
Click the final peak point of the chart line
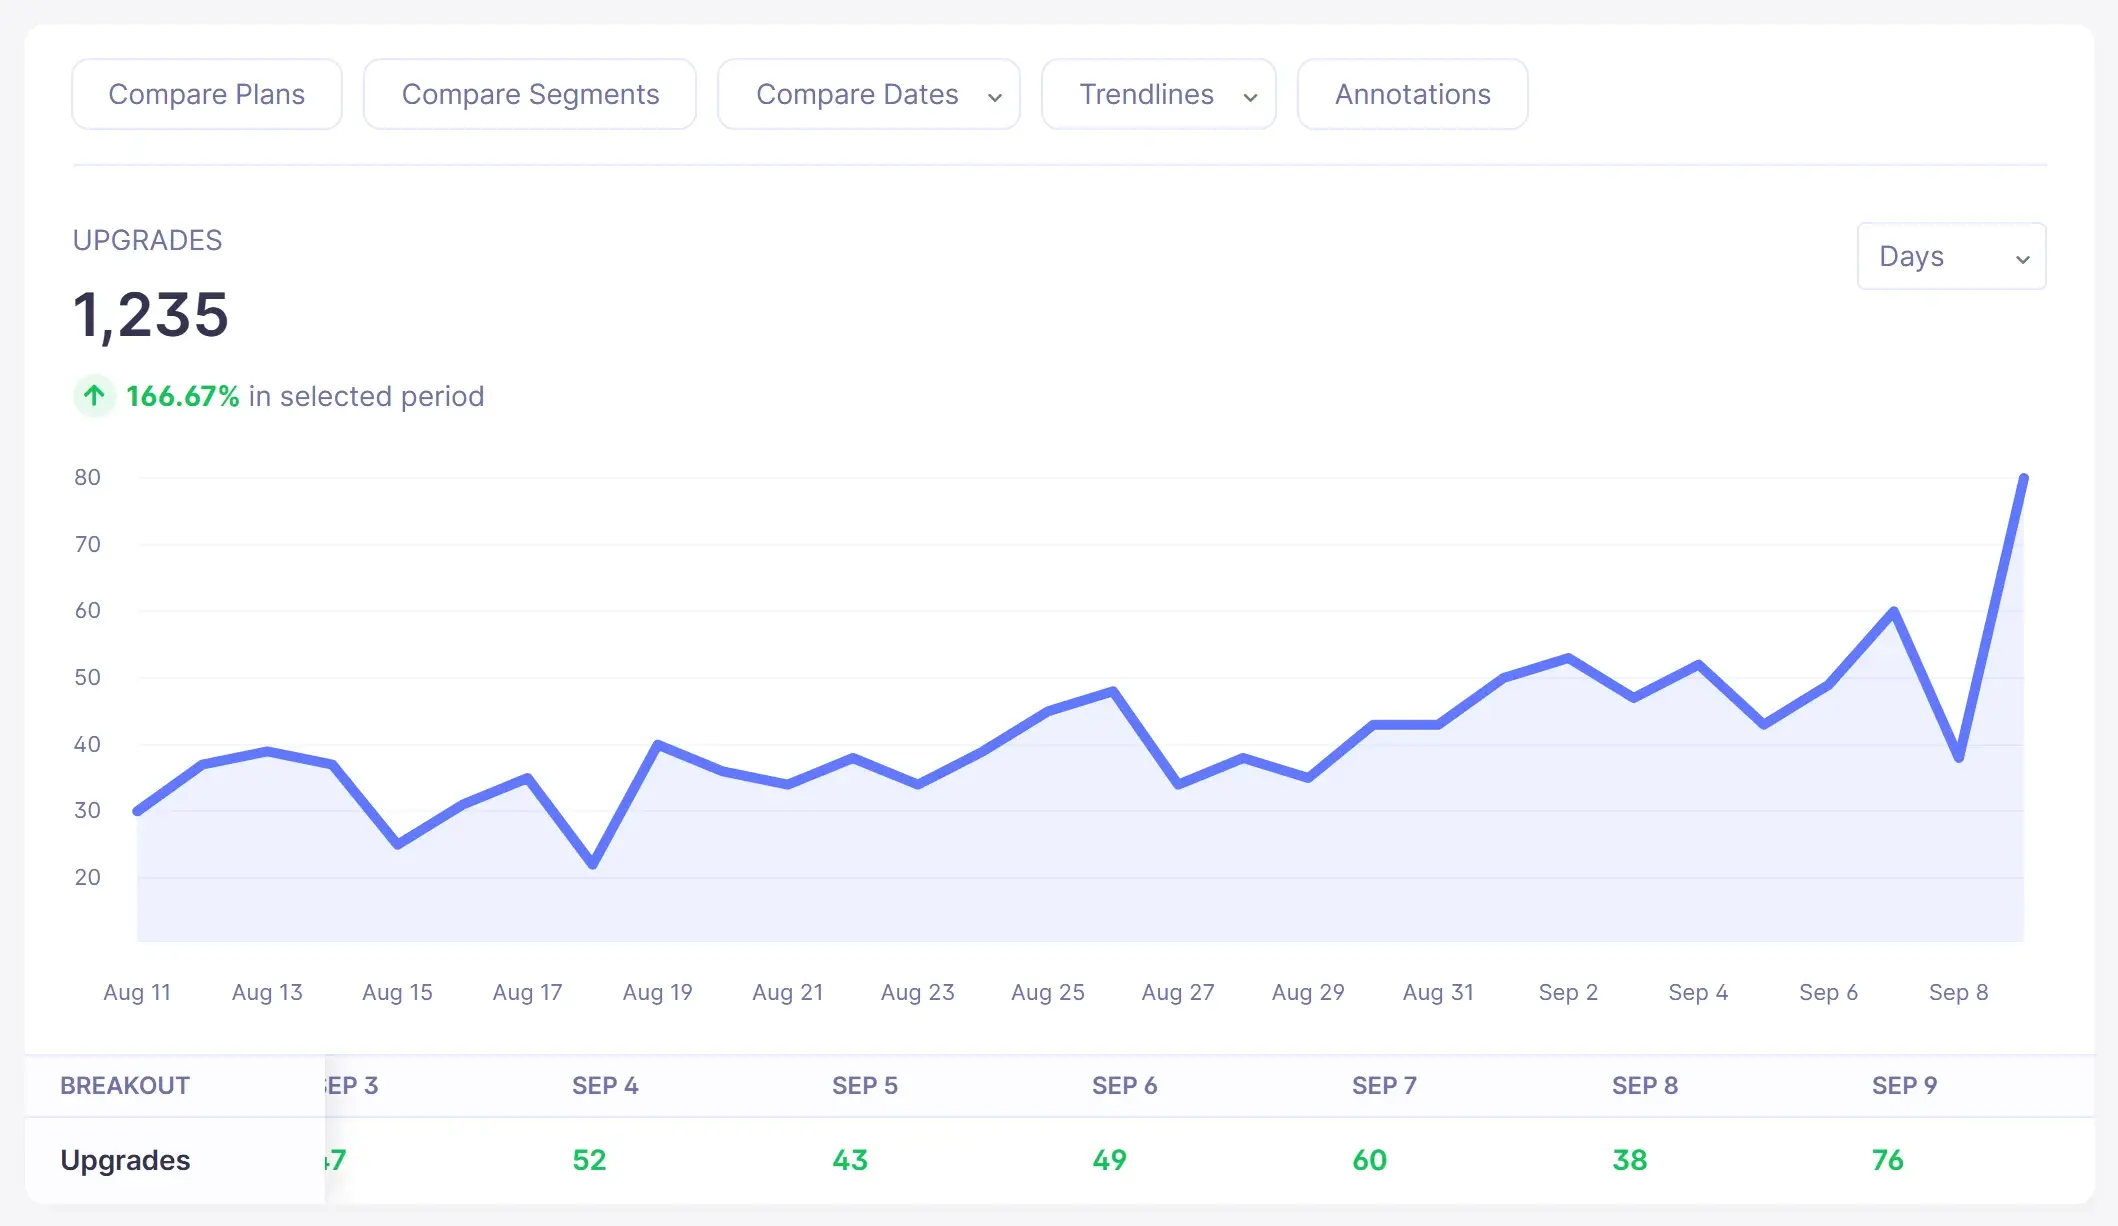(2023, 478)
